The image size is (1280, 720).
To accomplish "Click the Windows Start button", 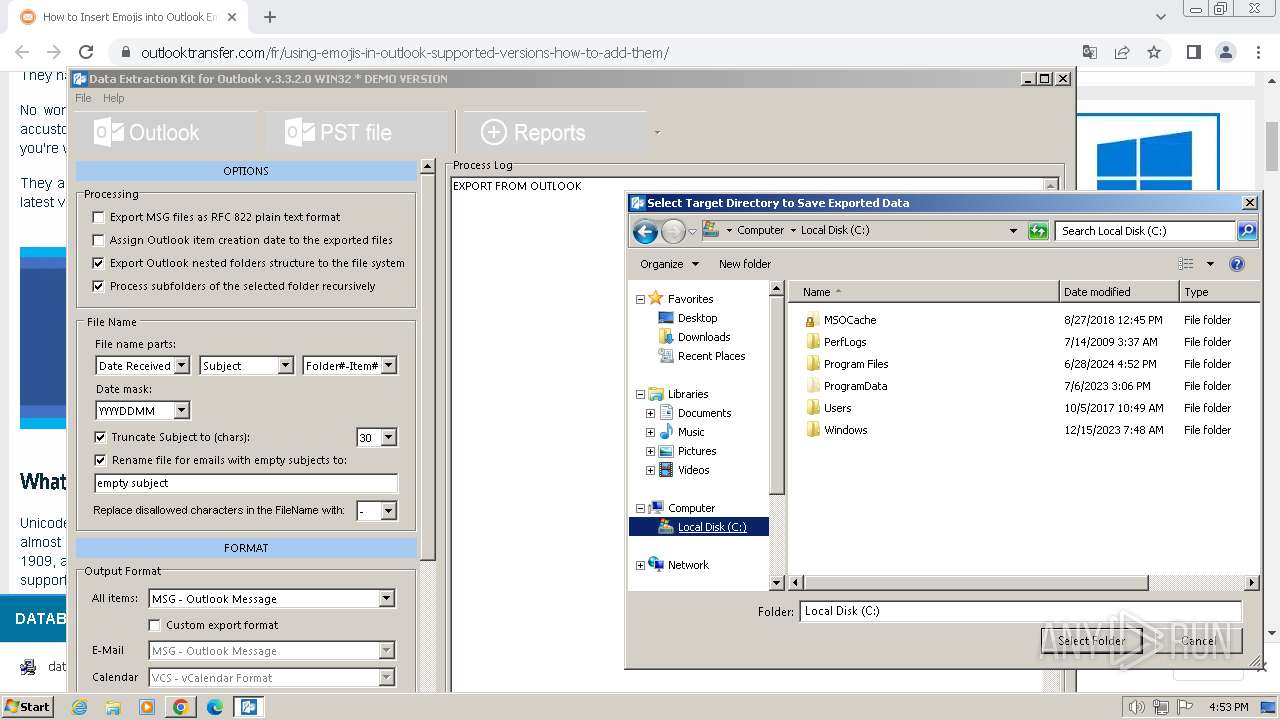I will pos(28,706).
